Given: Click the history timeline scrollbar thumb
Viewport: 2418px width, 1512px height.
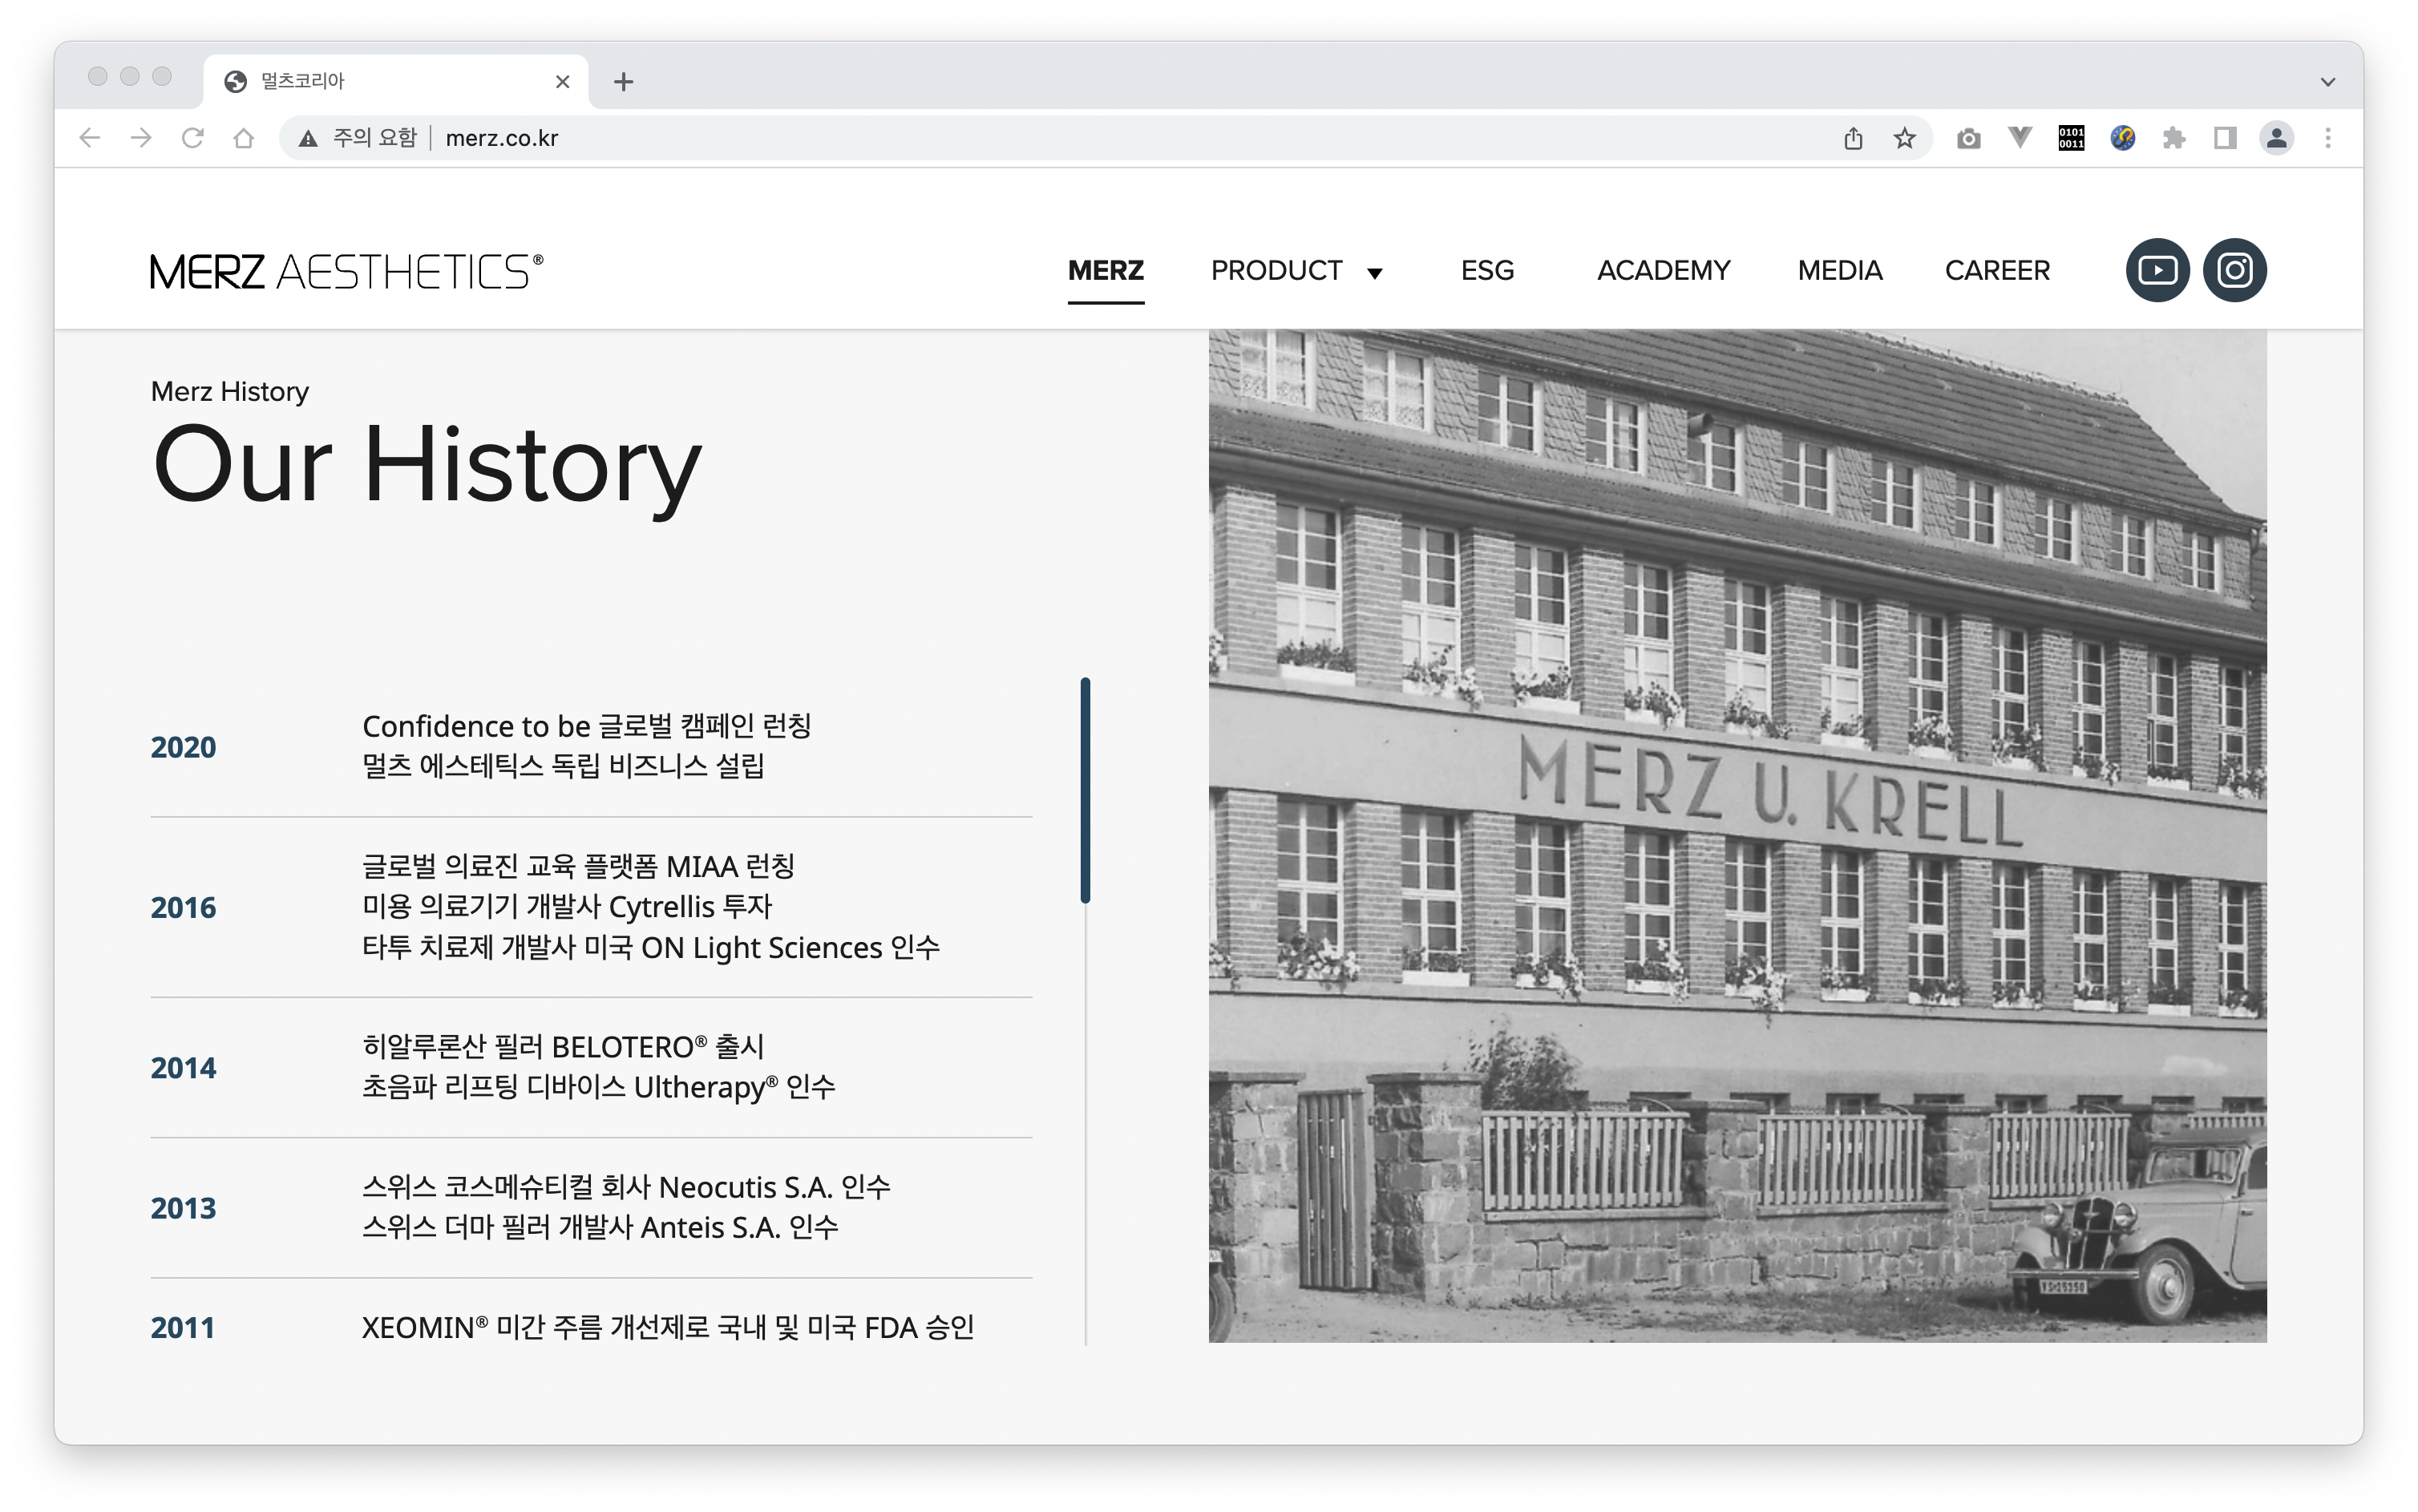Looking at the screenshot, I should (1085, 790).
